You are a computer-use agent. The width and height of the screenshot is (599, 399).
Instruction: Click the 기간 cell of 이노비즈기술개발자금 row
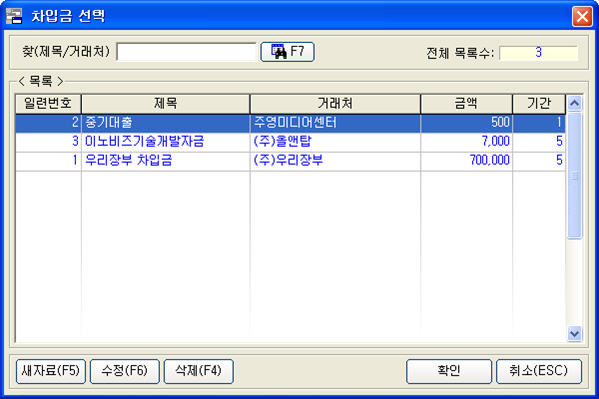click(x=539, y=141)
